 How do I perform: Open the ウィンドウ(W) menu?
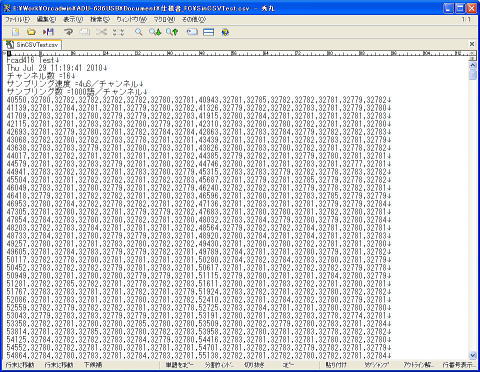[131, 20]
